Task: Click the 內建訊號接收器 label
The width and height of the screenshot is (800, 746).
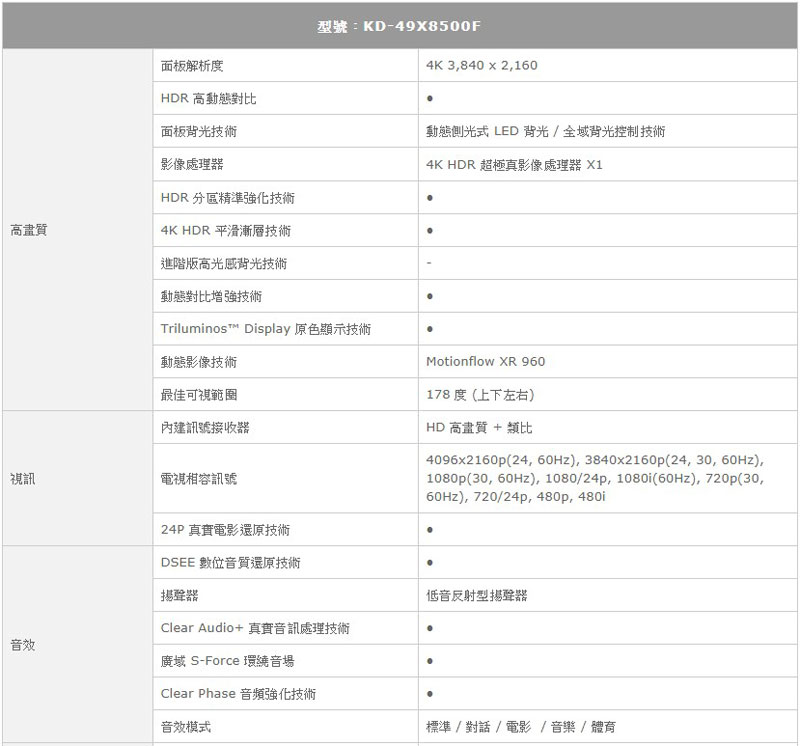Action: [205, 428]
